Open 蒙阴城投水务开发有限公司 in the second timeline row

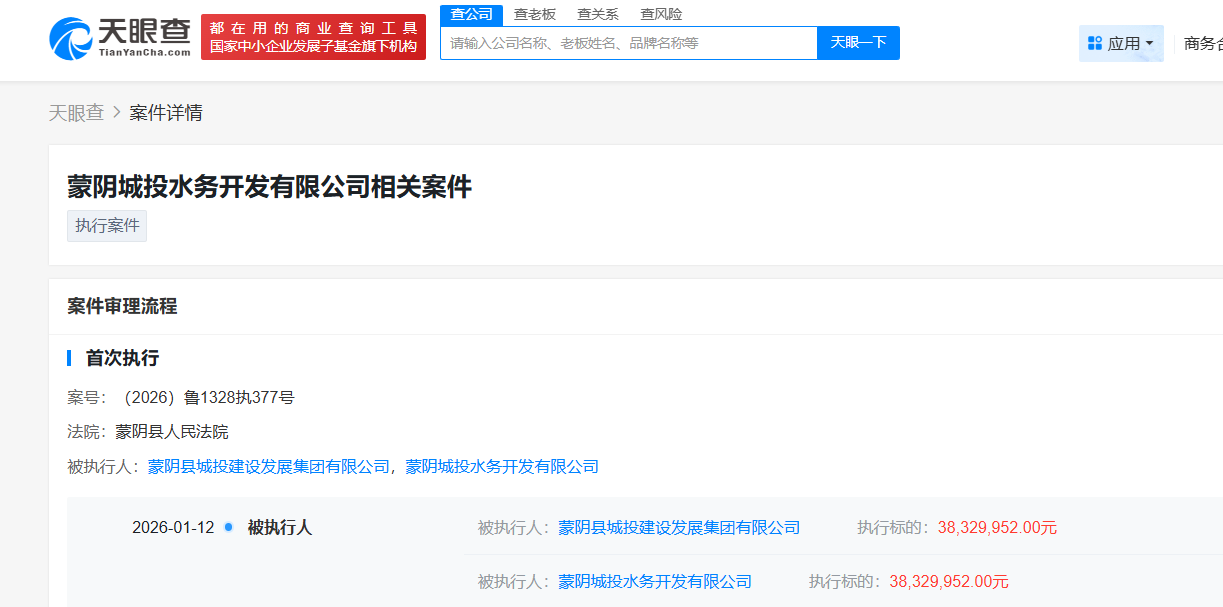[x=655, y=582]
